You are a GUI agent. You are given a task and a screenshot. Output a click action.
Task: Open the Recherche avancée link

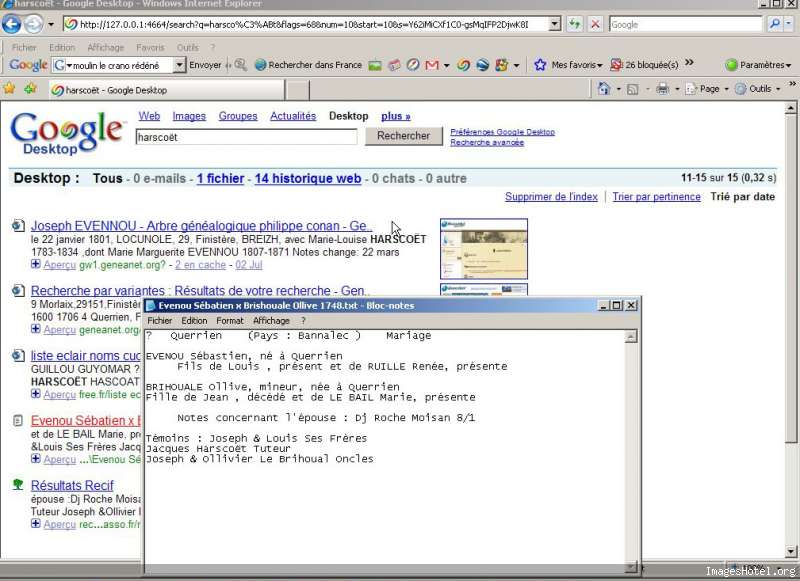pyautogui.click(x=487, y=142)
